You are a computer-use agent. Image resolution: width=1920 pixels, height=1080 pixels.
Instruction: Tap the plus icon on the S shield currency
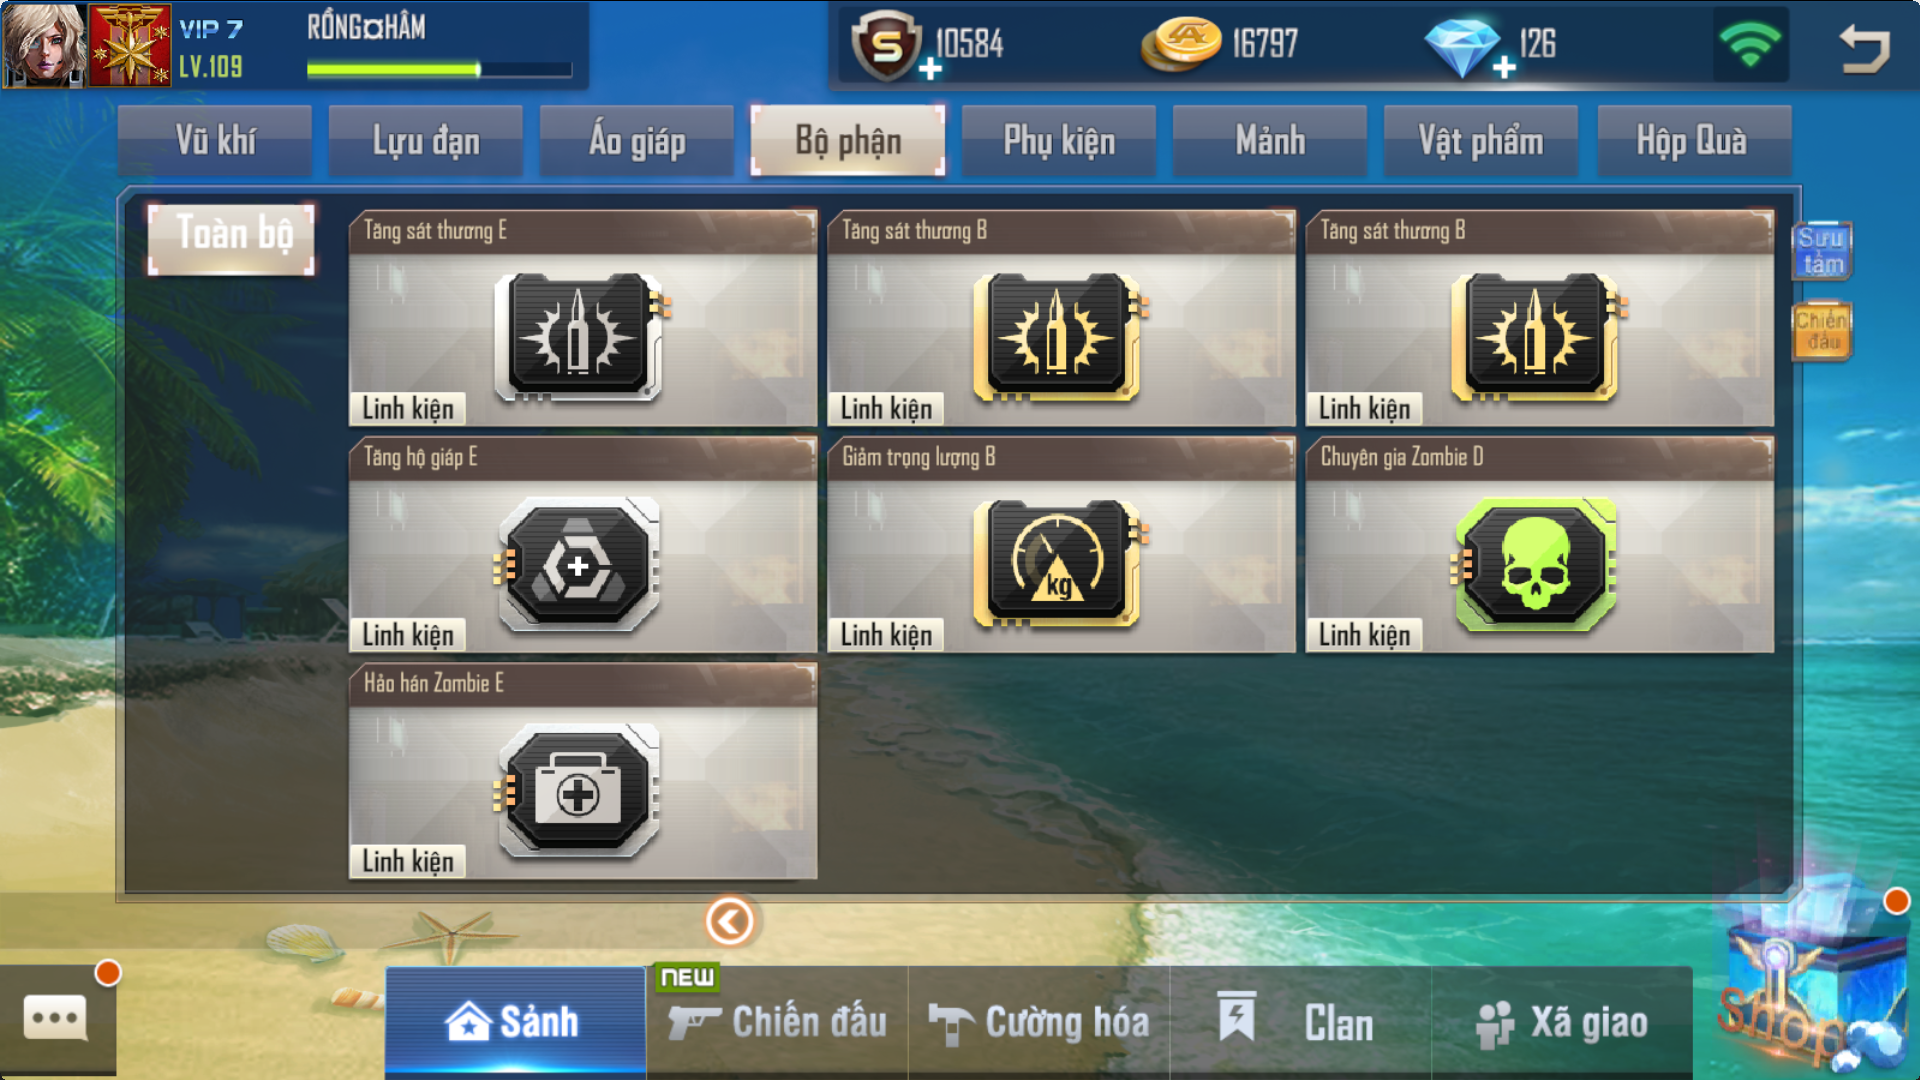click(930, 68)
